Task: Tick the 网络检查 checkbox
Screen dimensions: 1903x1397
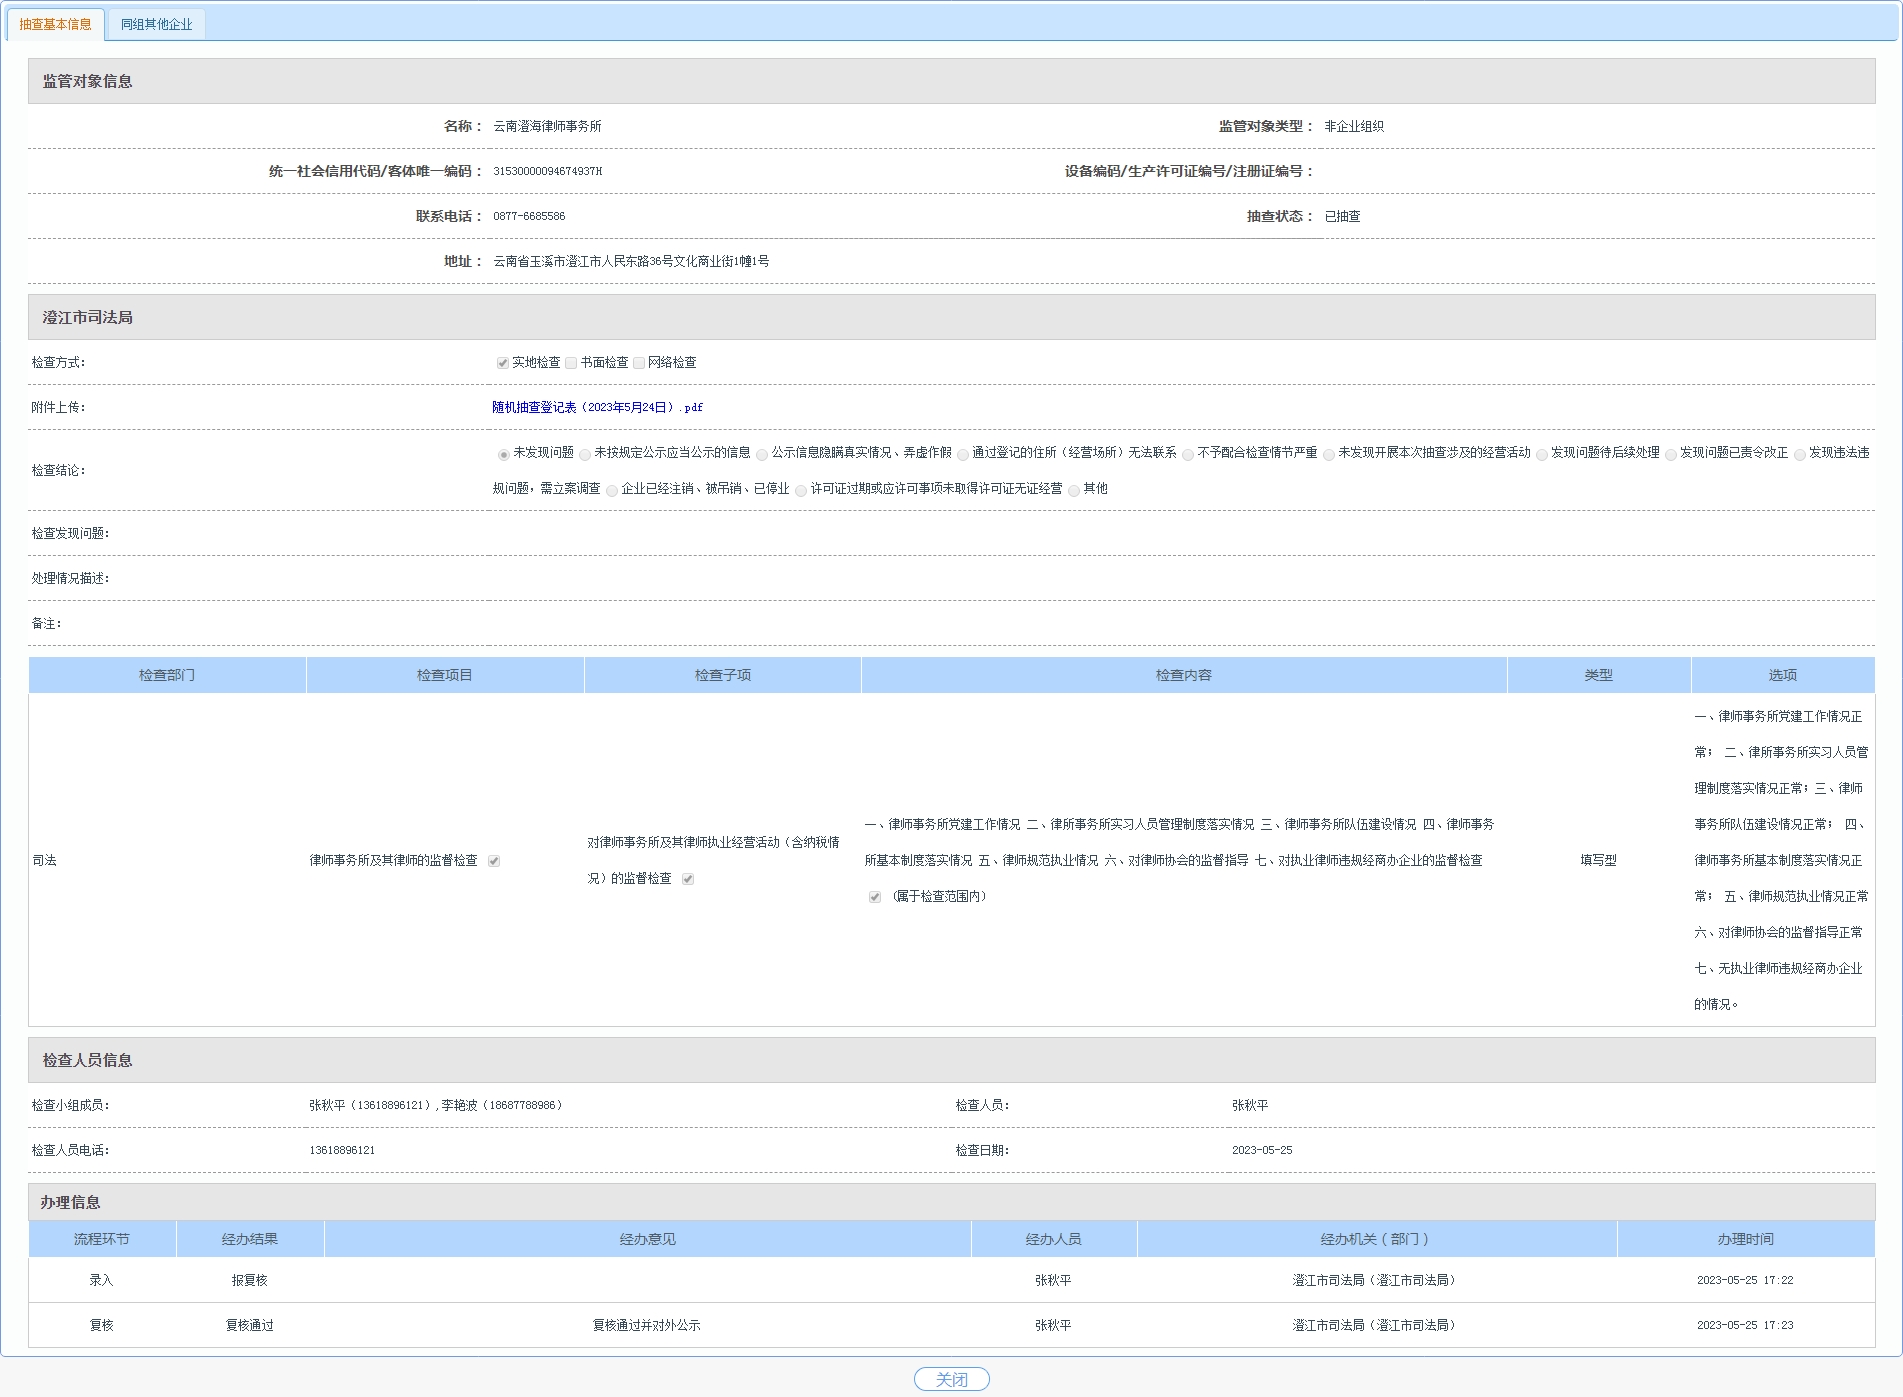Action: point(639,363)
